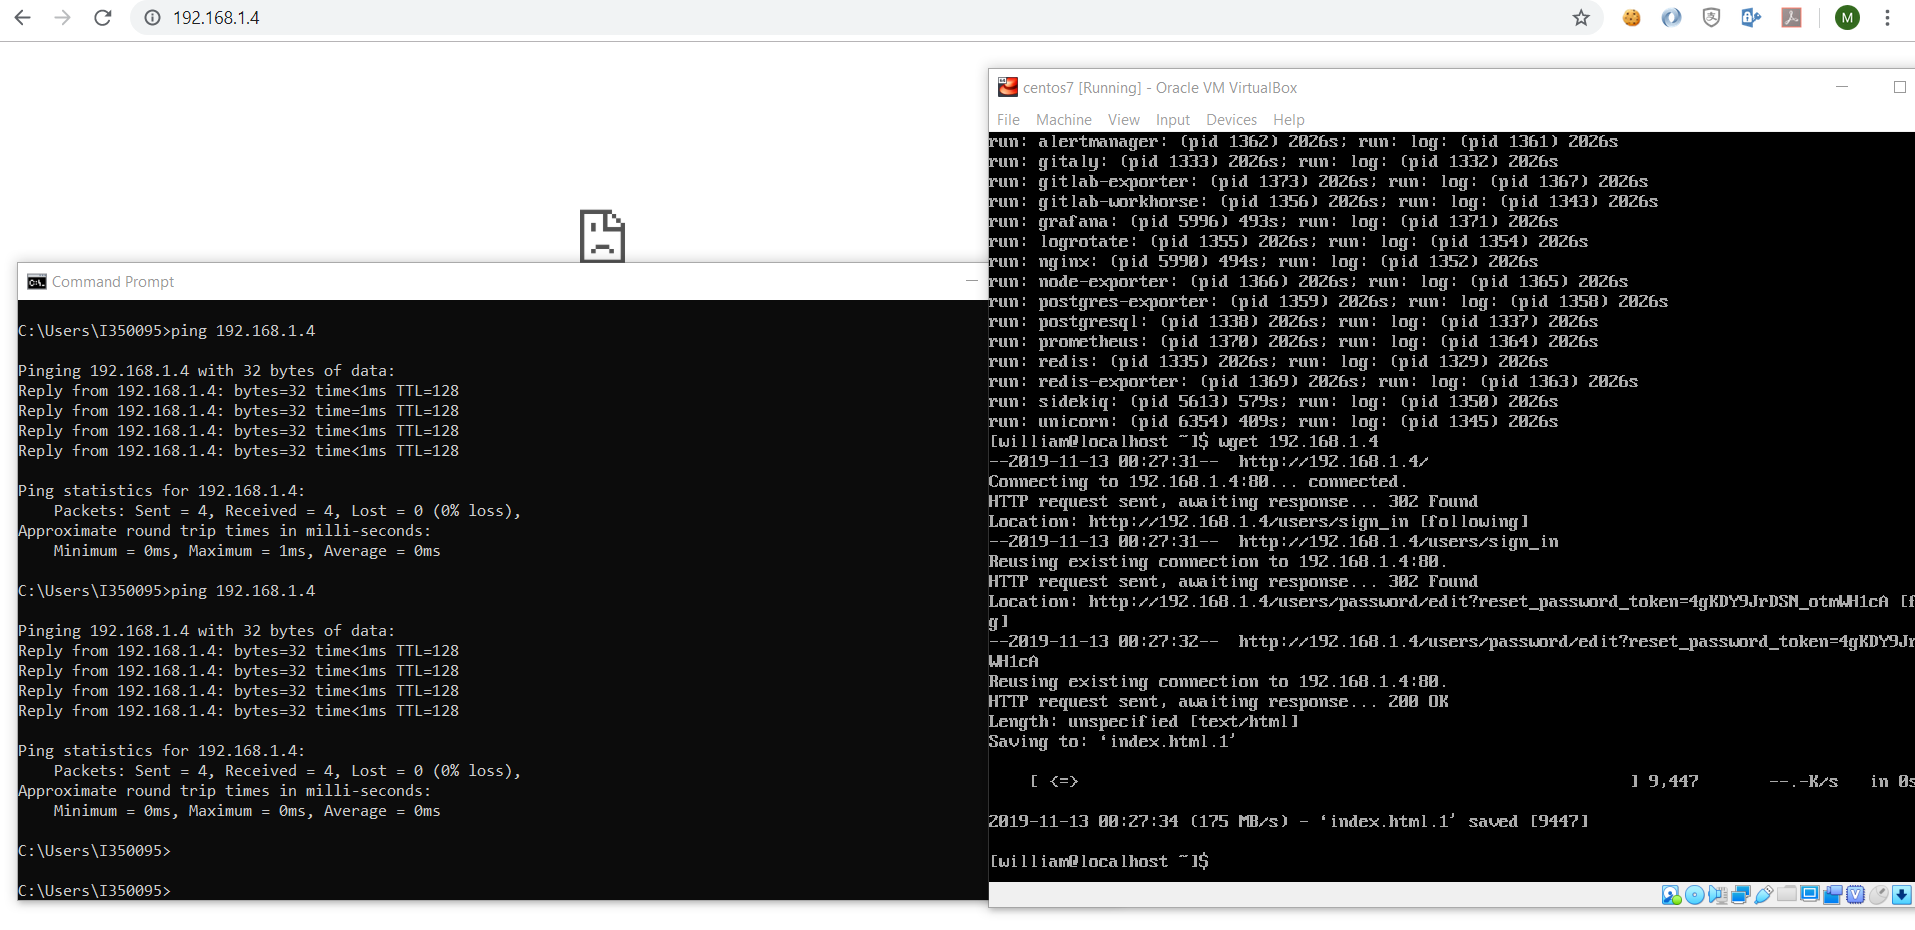This screenshot has height=930, width=1915.
Task: Click the 'Length: unspecified [text/html]' line
Action: (x=1144, y=721)
